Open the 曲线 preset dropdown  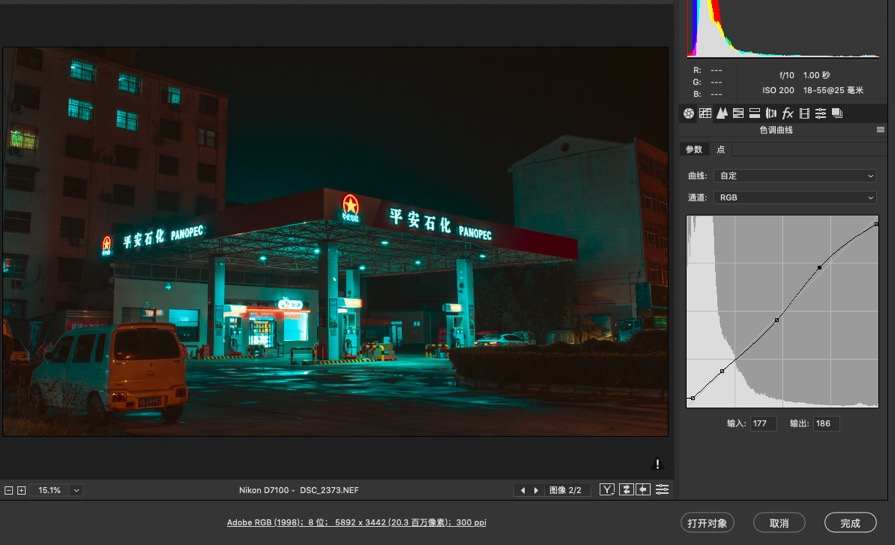tap(795, 176)
